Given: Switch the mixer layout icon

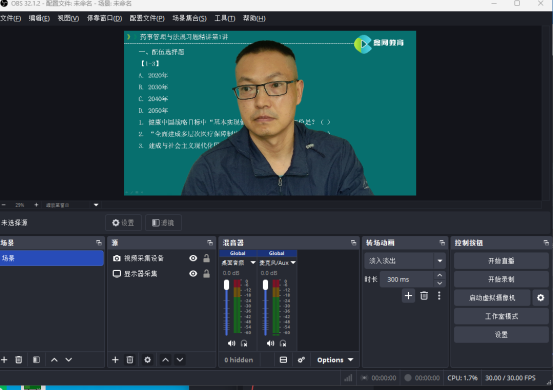Looking at the screenshot, I should [x=283, y=360].
